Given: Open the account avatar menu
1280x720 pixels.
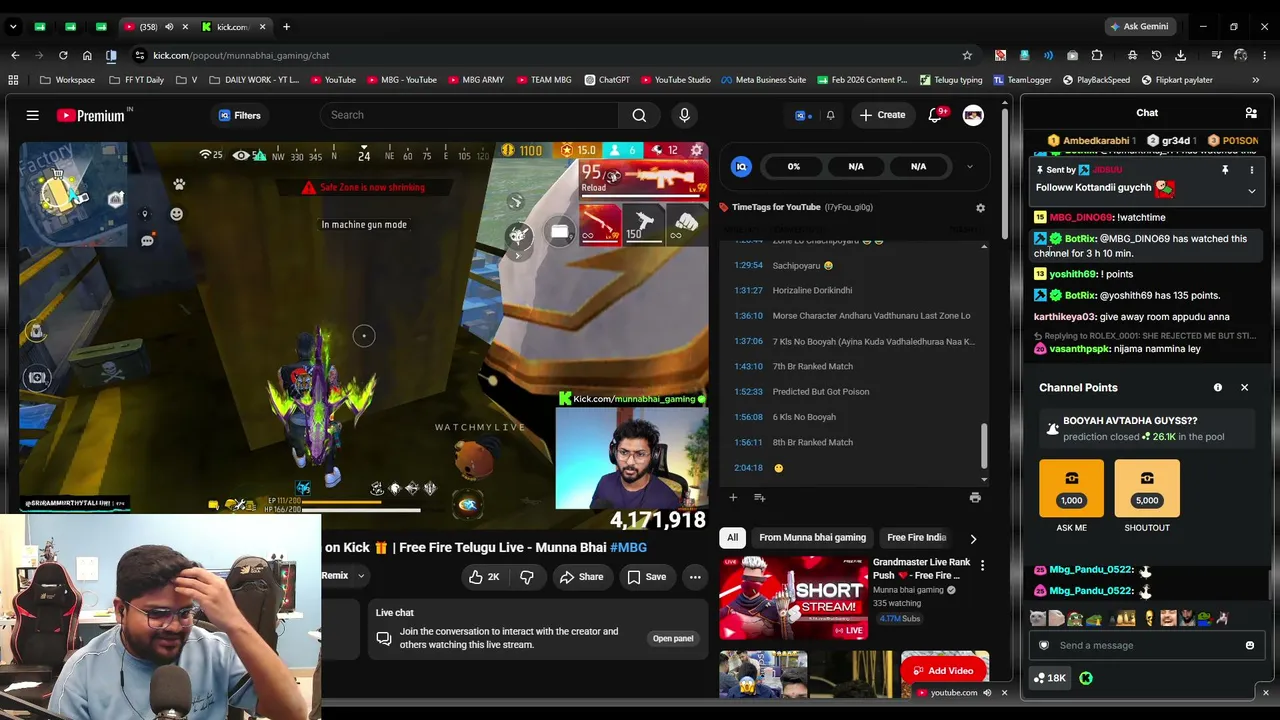Looking at the screenshot, I should (x=973, y=115).
